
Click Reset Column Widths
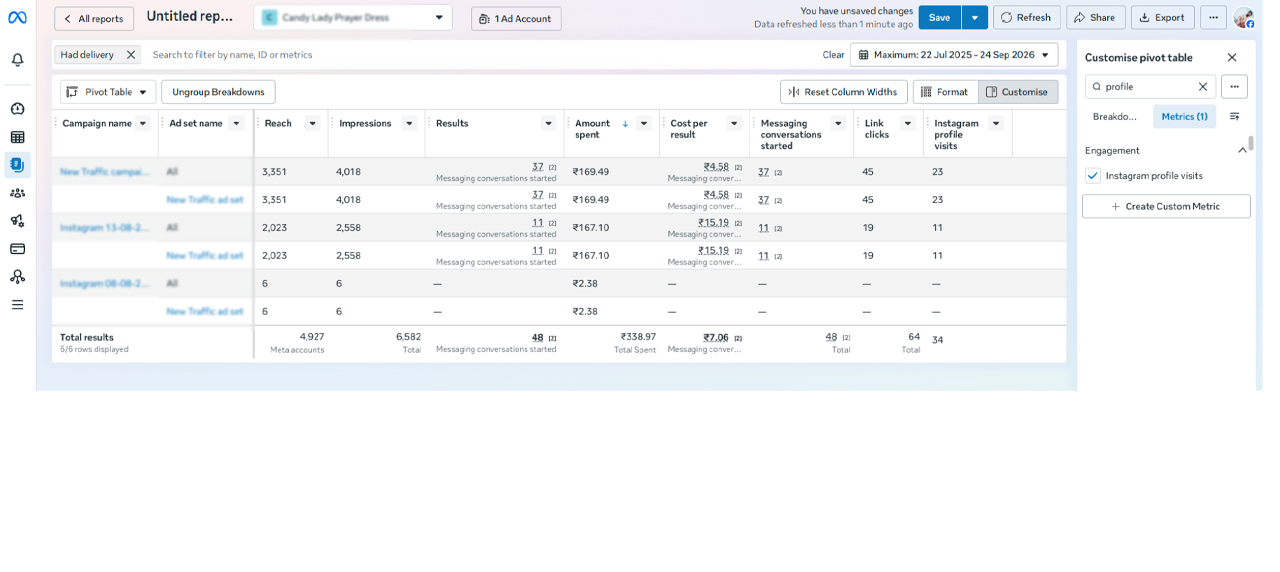click(844, 92)
